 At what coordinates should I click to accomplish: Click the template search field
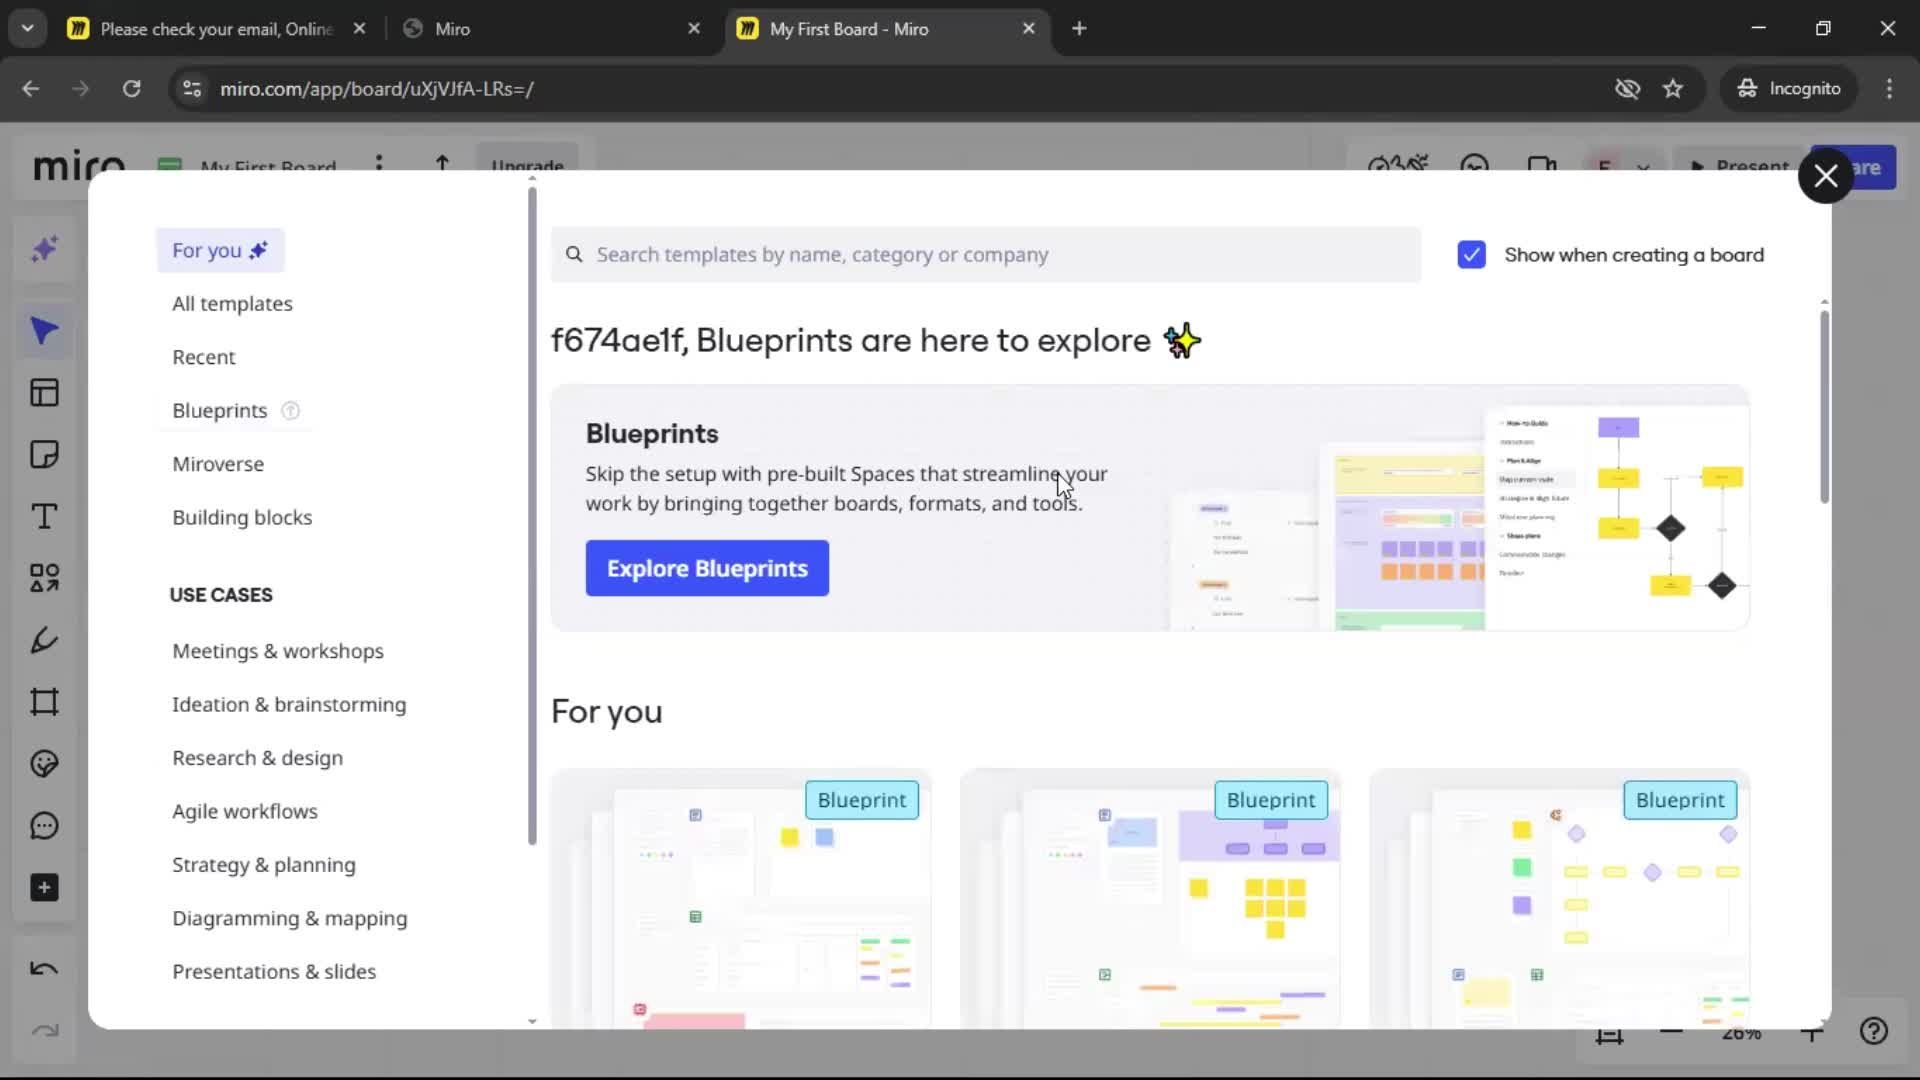(985, 255)
